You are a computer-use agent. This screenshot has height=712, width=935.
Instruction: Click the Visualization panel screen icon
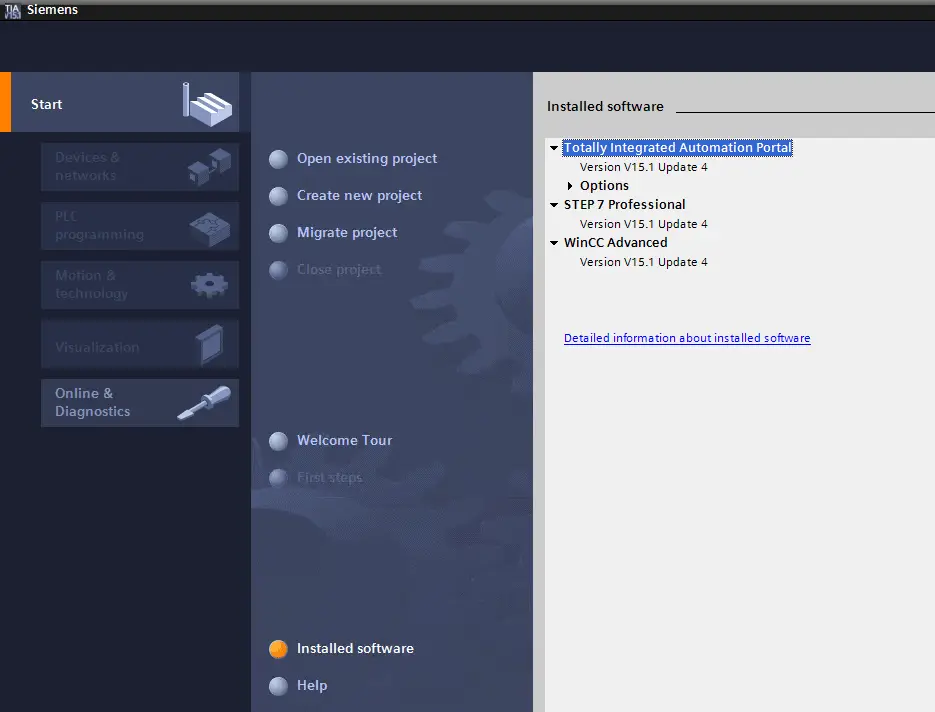pos(209,345)
